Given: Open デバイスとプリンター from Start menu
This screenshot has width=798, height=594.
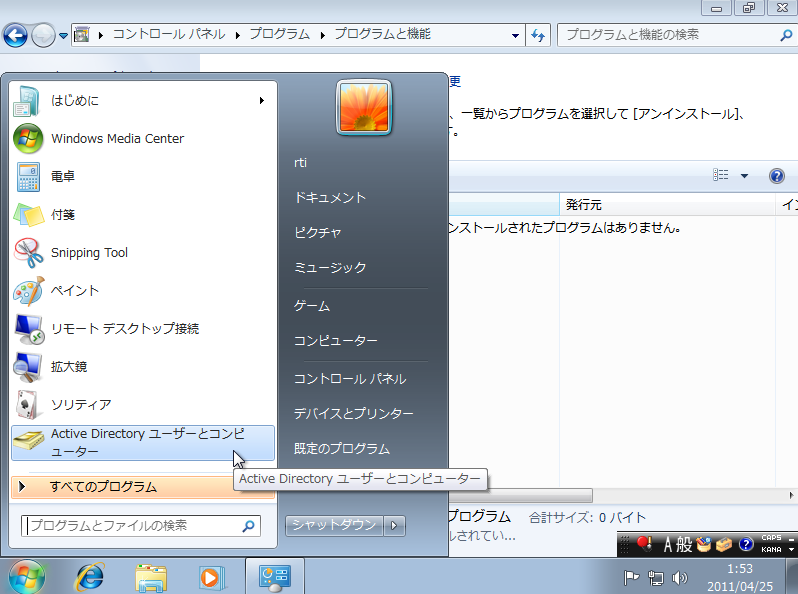Looking at the screenshot, I should [x=354, y=414].
